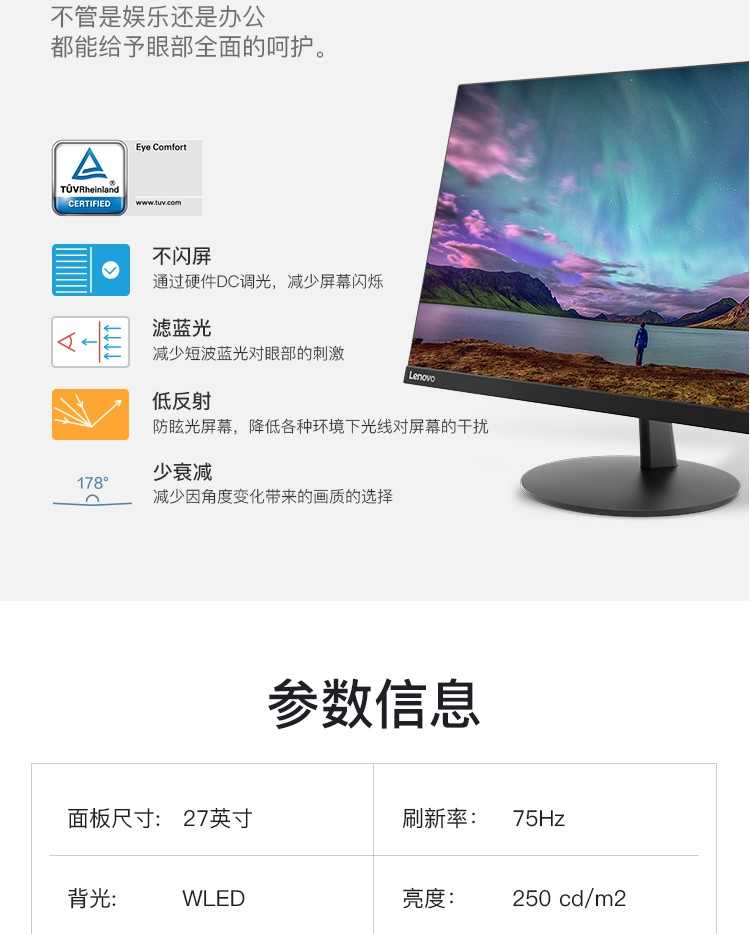
Task: Click the monitor's round base stand
Action: pyautogui.click(x=630, y=484)
